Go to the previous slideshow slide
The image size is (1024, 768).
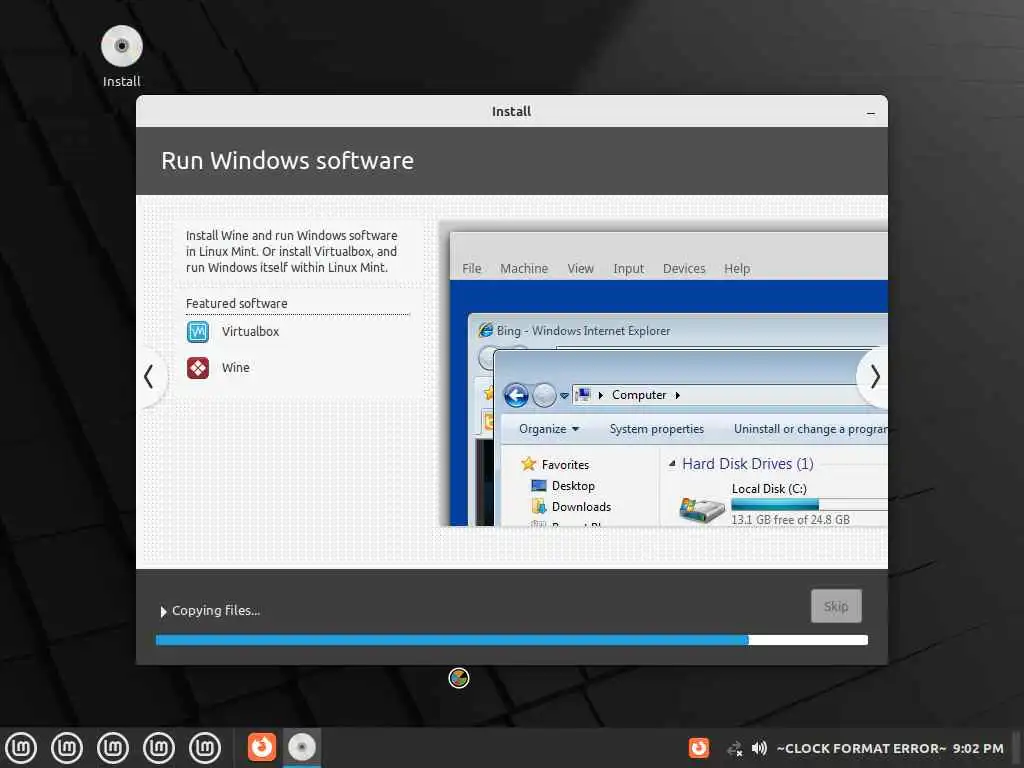[x=149, y=377]
